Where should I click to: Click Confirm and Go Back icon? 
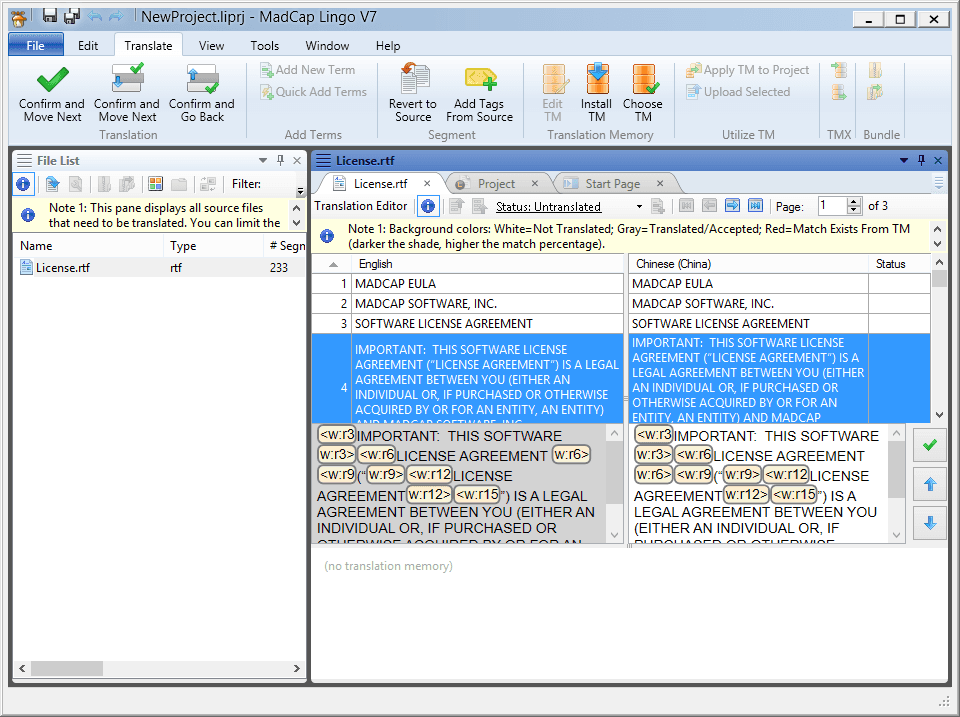click(202, 79)
